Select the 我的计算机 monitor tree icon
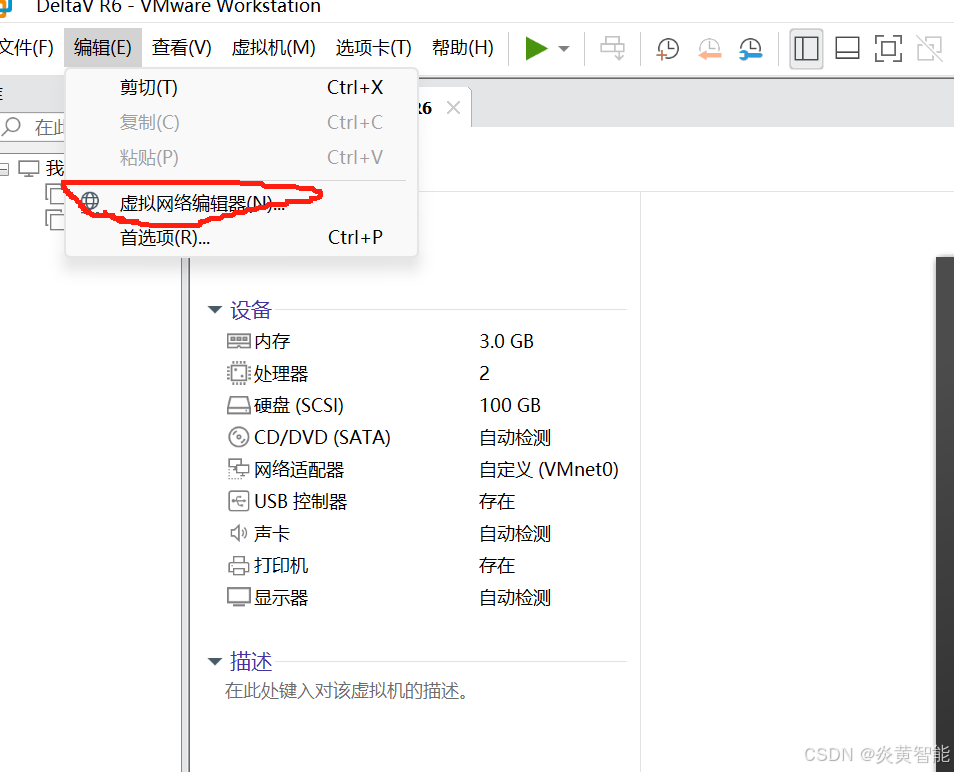The width and height of the screenshot is (954, 772). [29, 169]
